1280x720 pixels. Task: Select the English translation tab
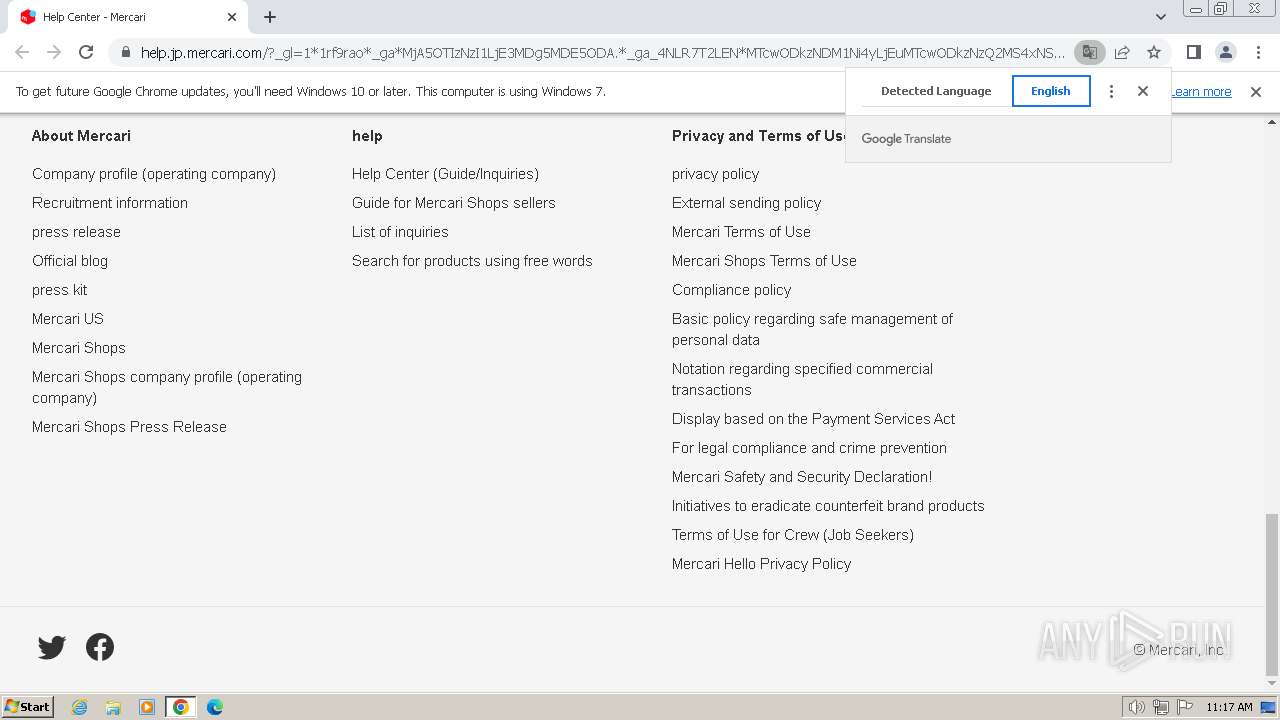tap(1050, 91)
